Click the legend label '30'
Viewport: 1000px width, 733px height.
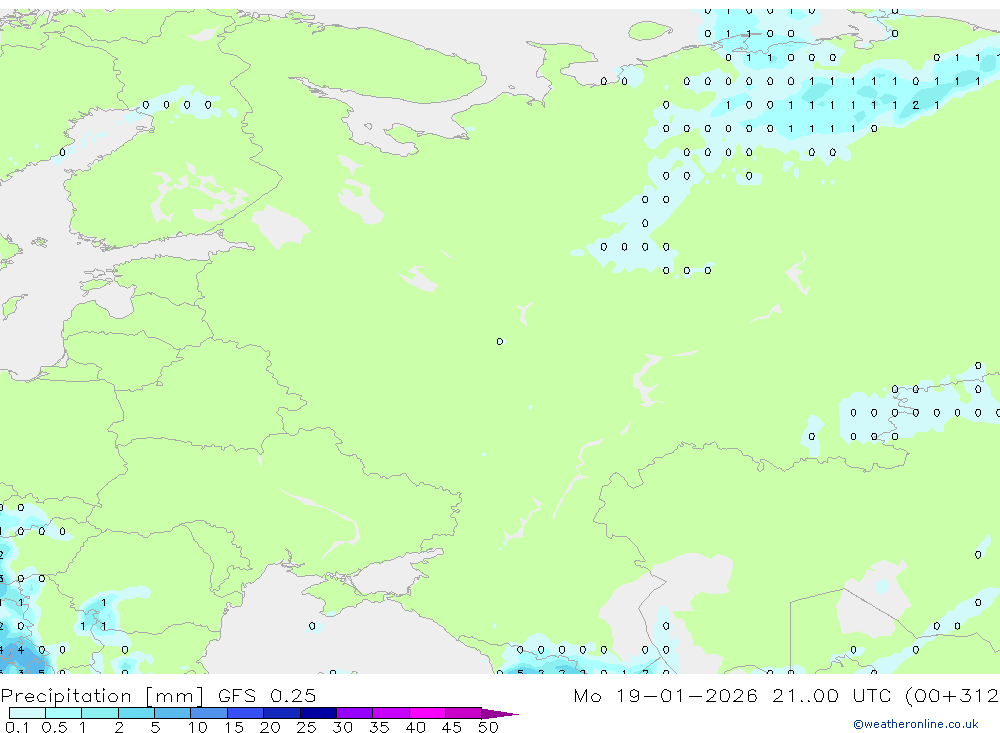click(342, 727)
